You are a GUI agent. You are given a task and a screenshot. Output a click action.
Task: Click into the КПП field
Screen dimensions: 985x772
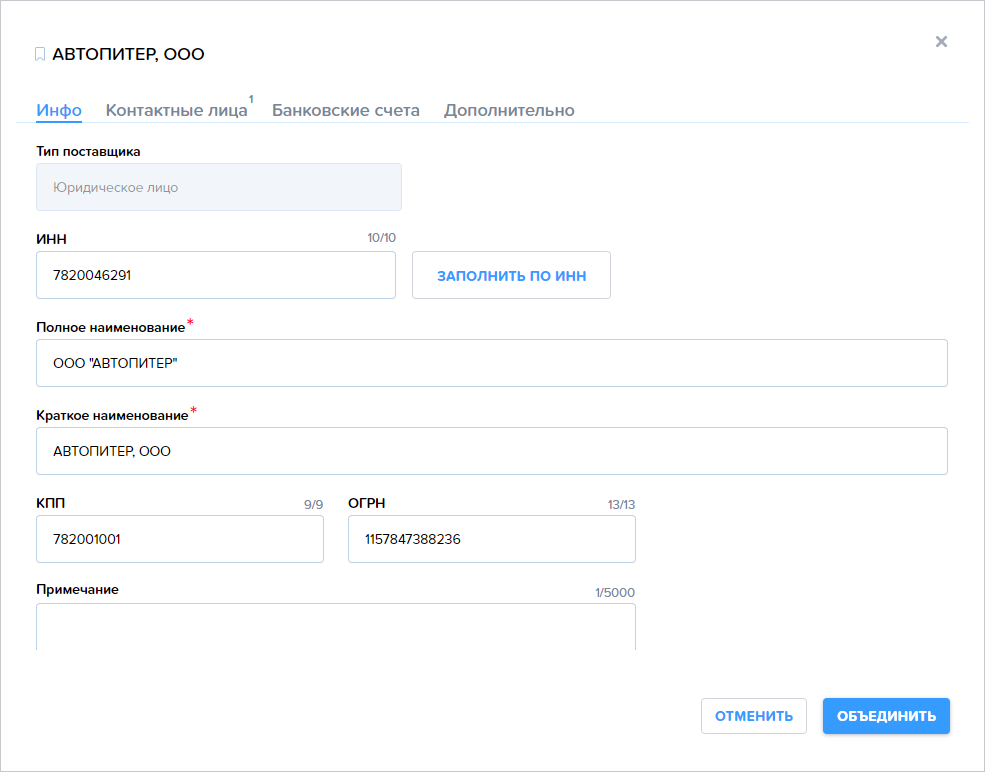click(x=180, y=539)
